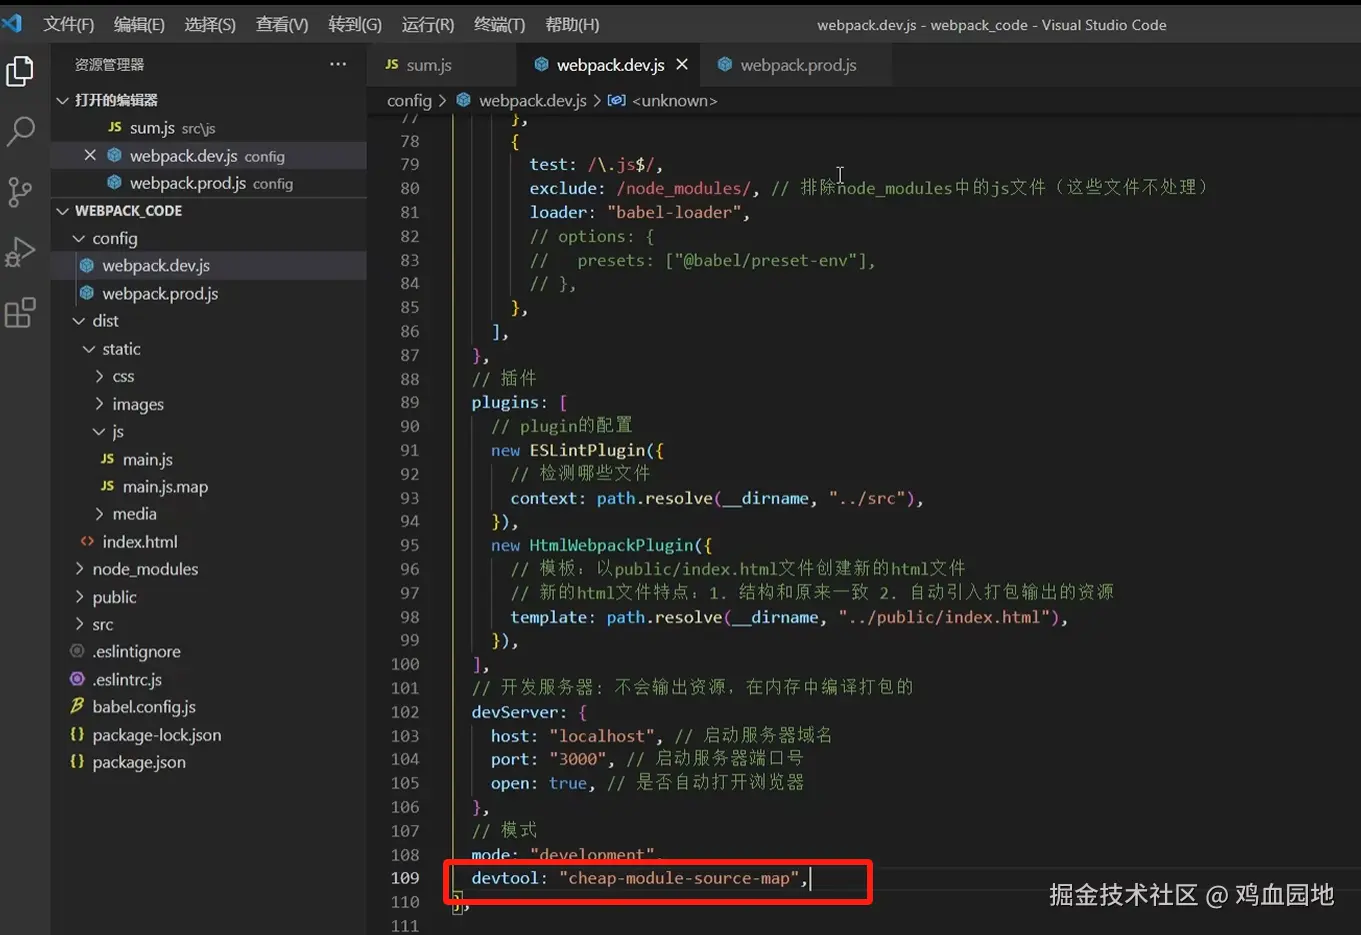
Task: Click webpack.dev.js in the breadcrumb
Action: (x=532, y=100)
